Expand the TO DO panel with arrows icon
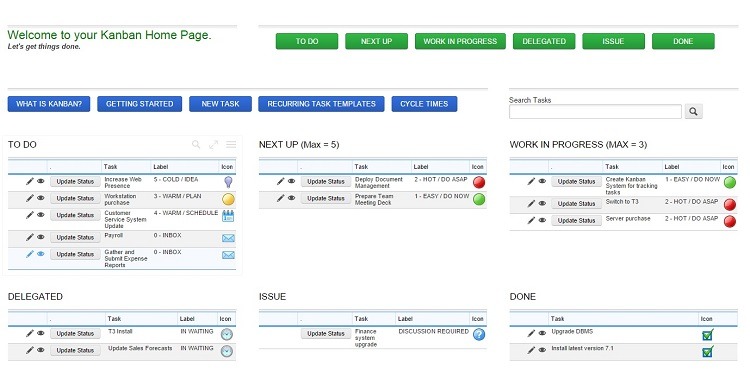 point(213,144)
